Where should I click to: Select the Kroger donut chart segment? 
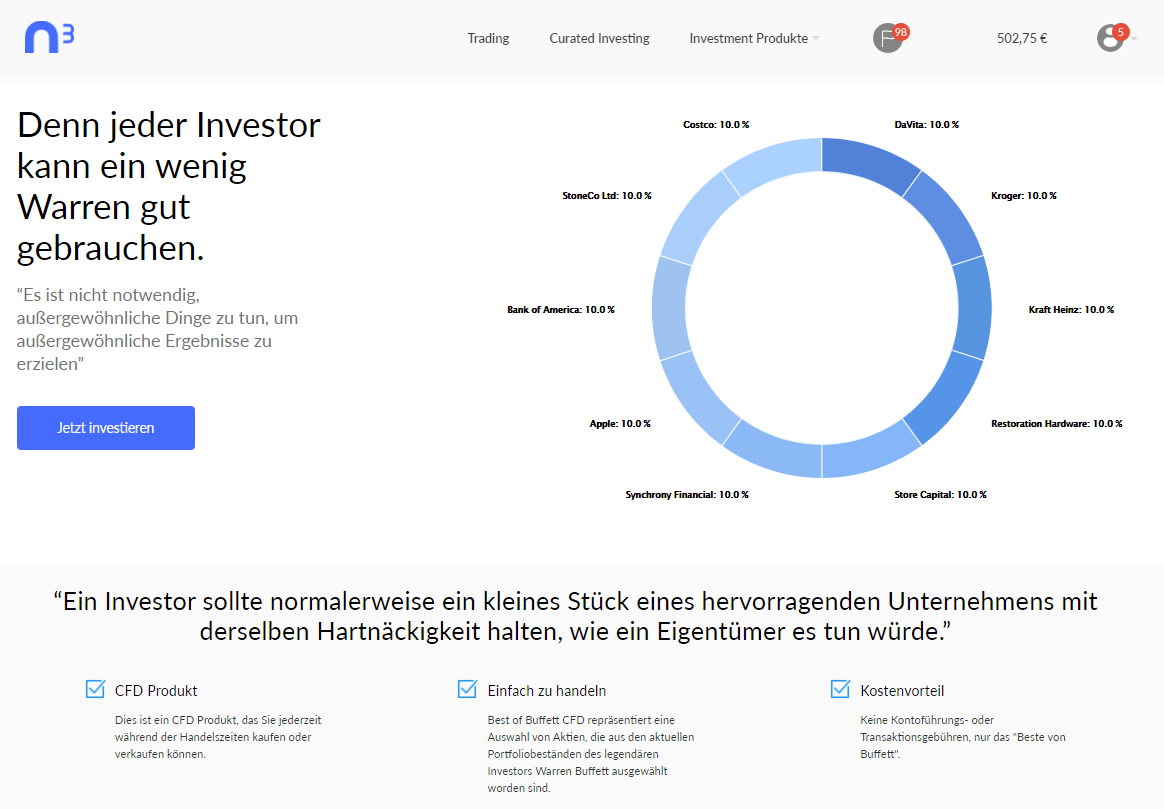[x=945, y=215]
